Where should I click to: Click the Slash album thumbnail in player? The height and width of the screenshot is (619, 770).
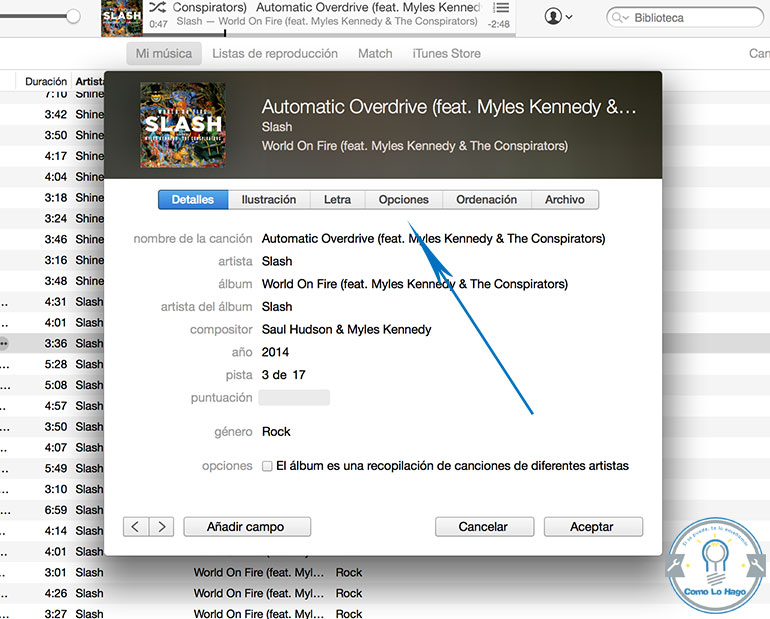(x=122, y=18)
